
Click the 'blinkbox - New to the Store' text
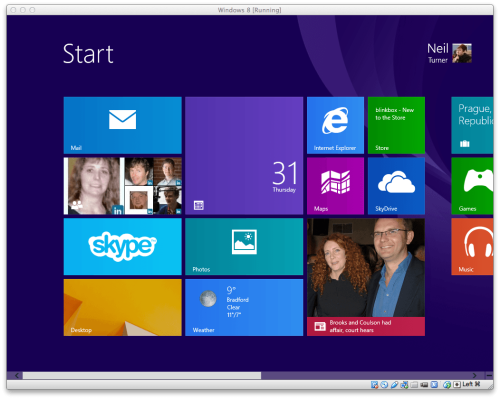pyautogui.click(x=395, y=114)
